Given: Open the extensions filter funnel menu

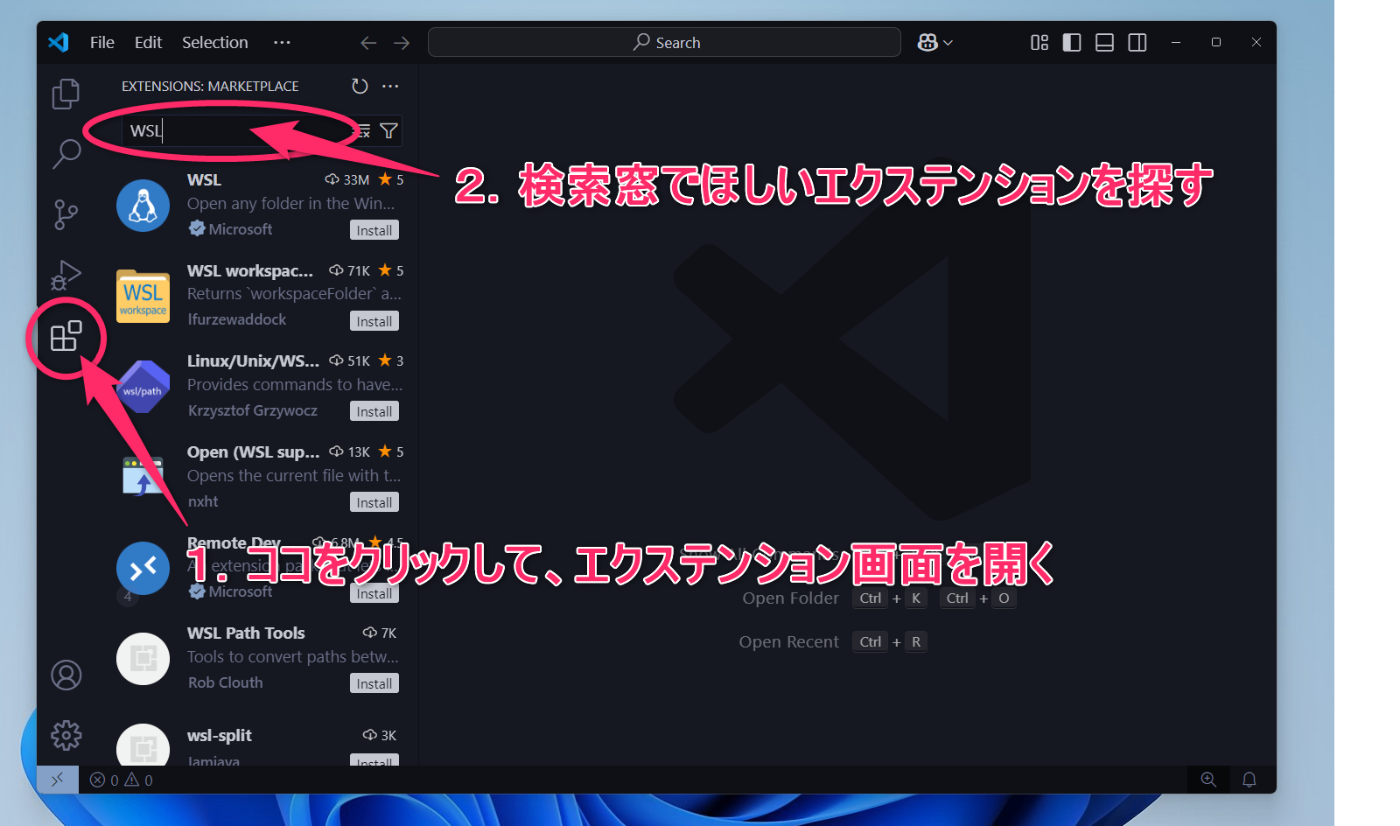Looking at the screenshot, I should tap(389, 130).
